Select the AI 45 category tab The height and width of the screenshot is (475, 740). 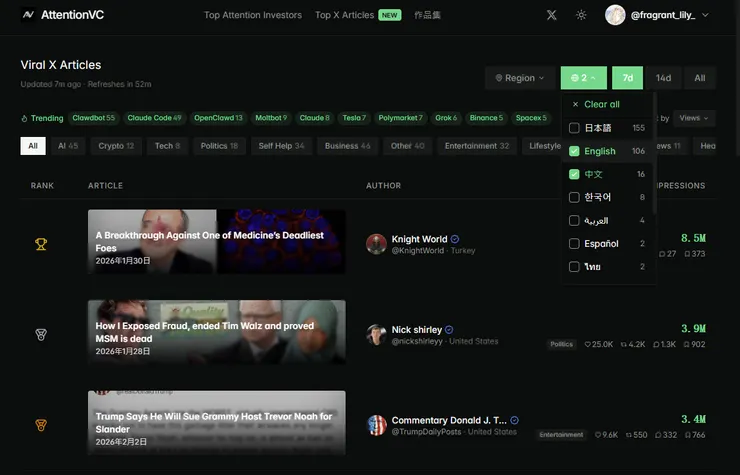tap(68, 146)
